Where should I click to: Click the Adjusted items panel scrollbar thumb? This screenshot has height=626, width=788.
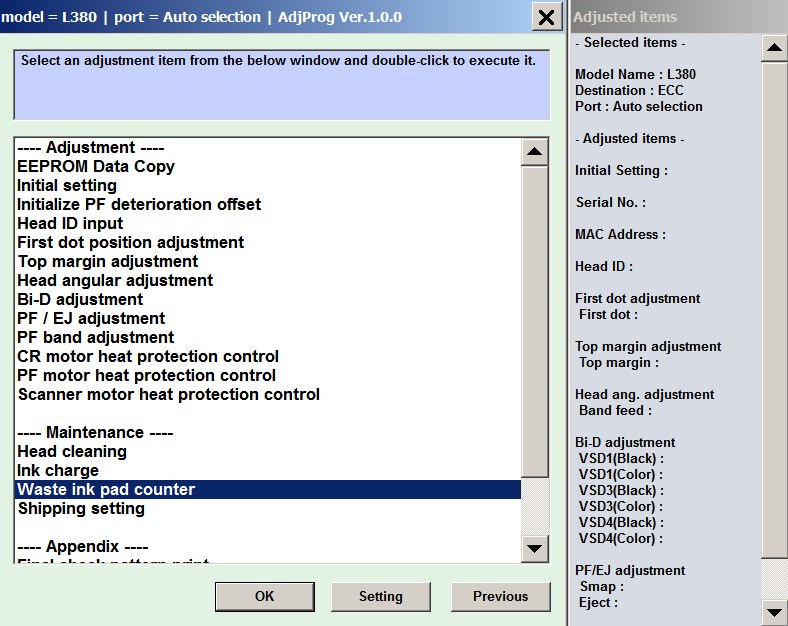[x=774, y=310]
